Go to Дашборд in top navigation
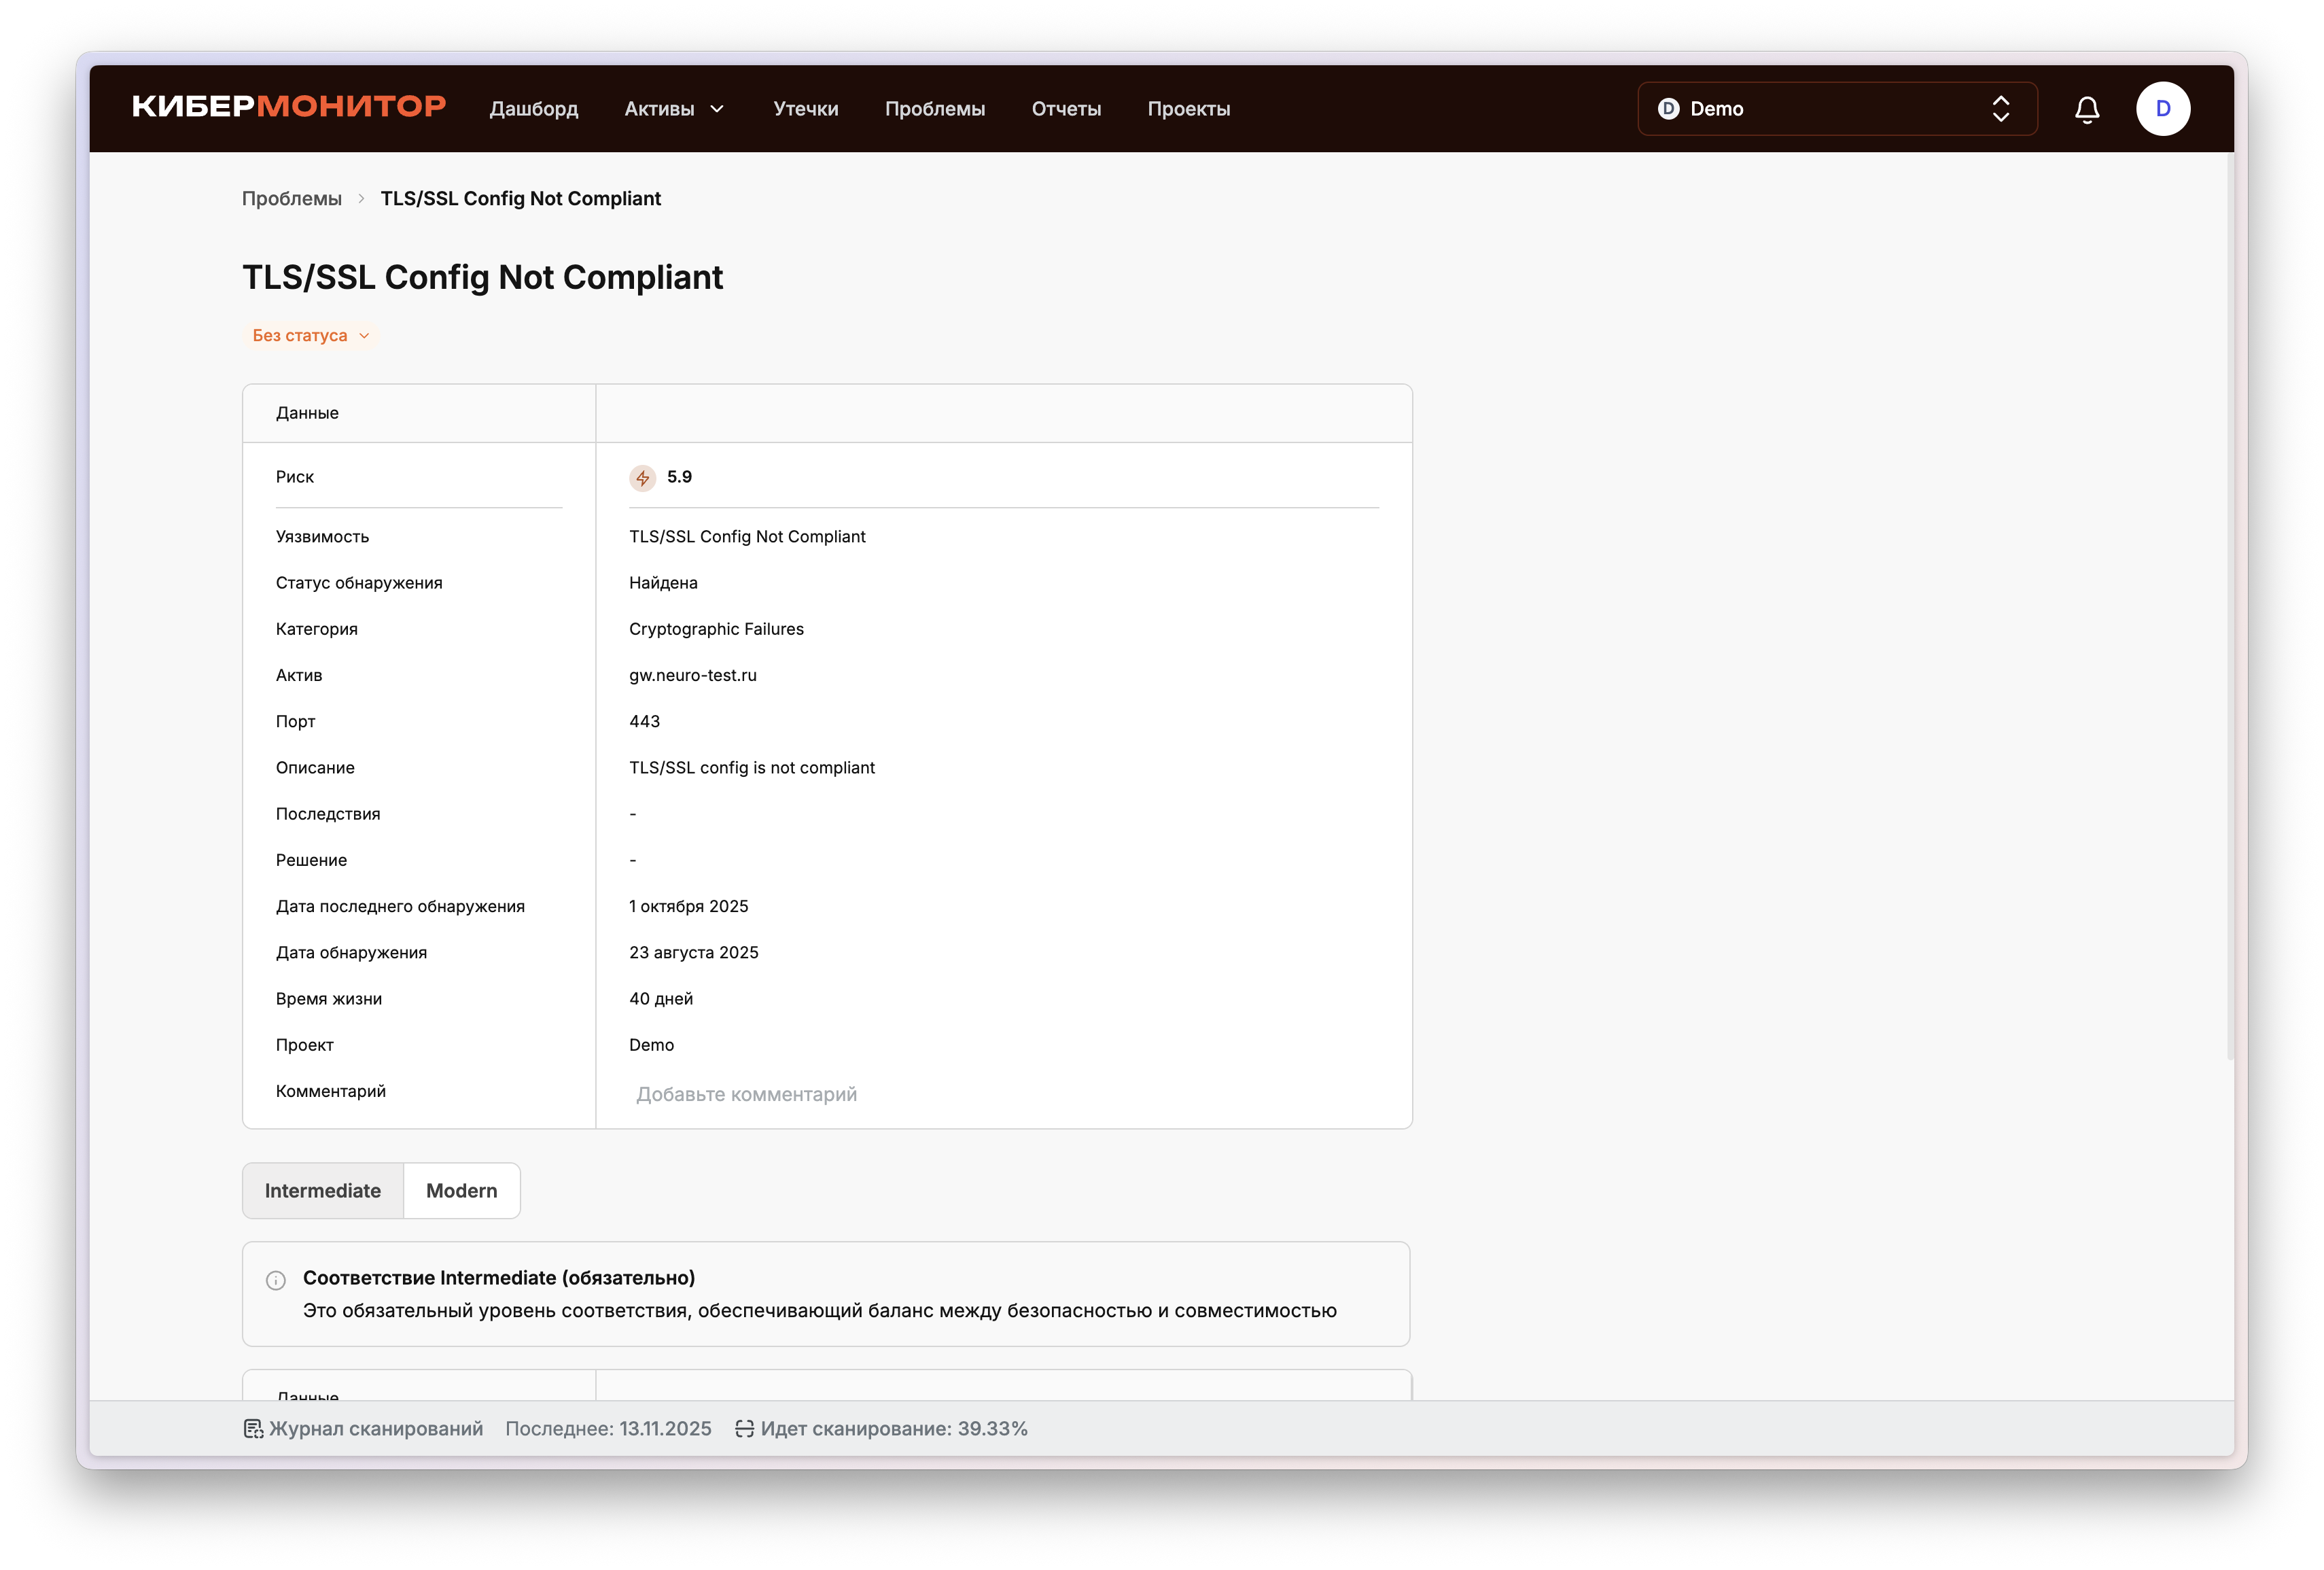The width and height of the screenshot is (2324, 1570). tap(533, 109)
